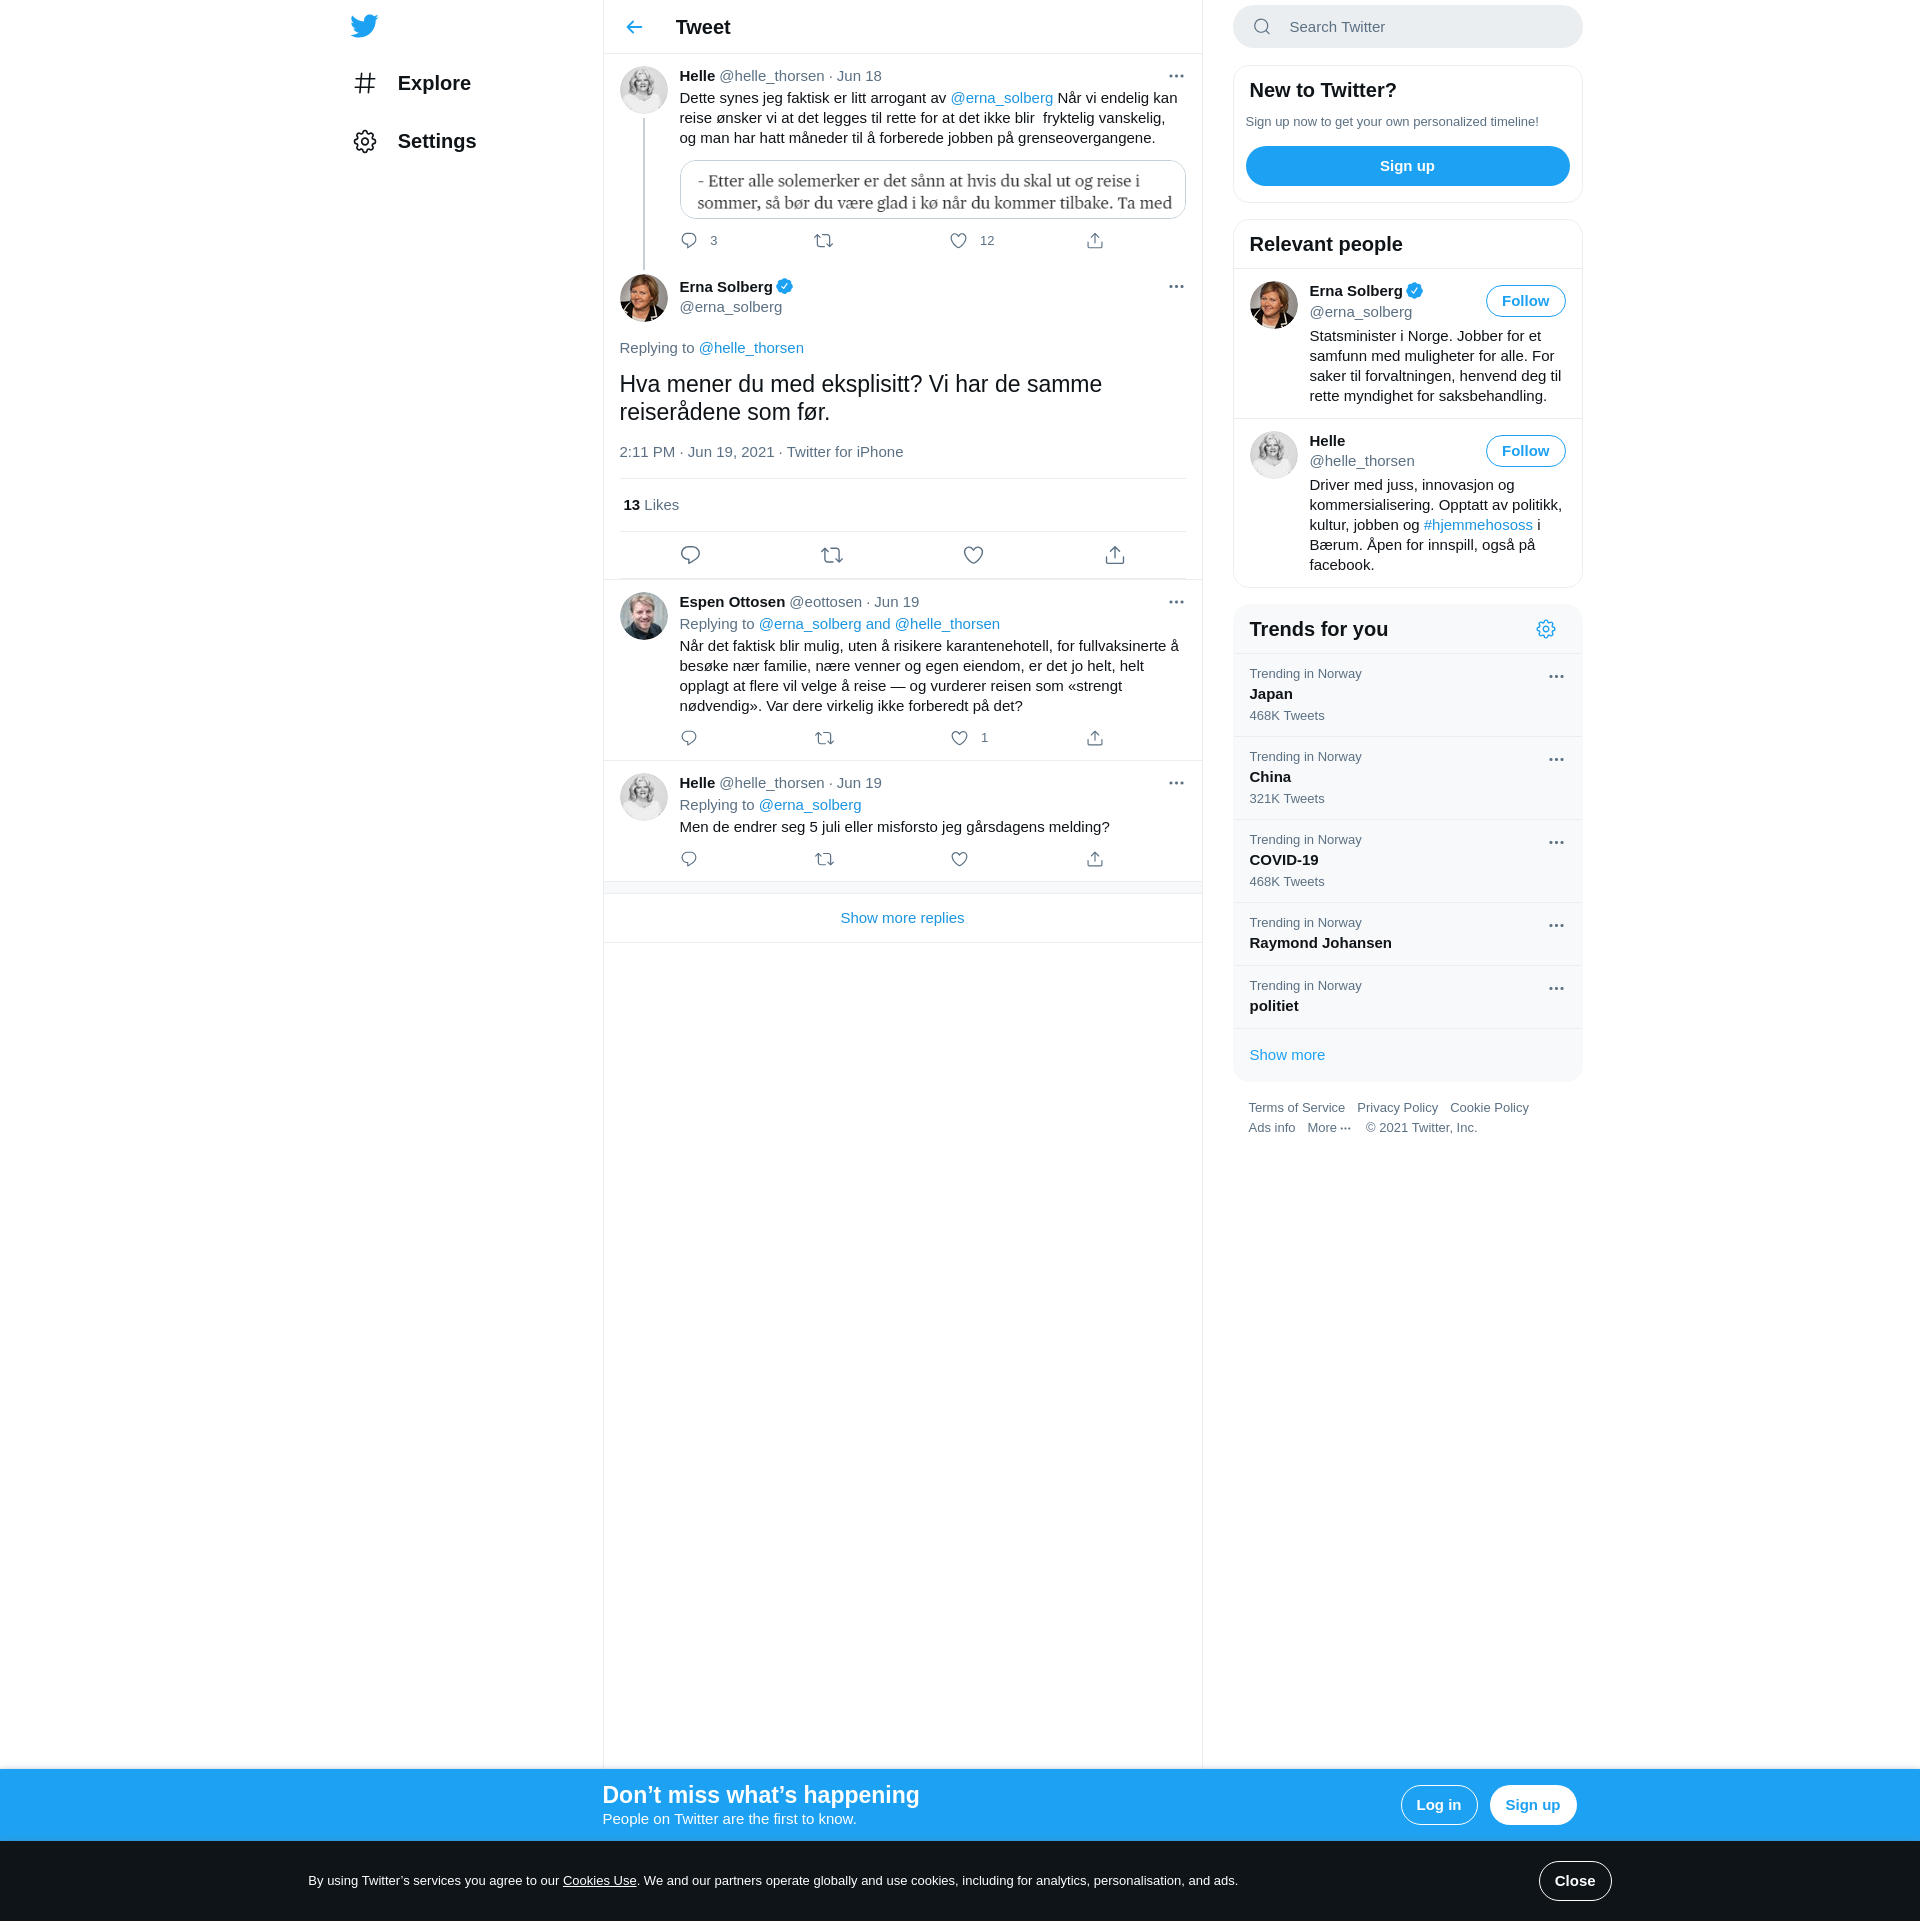The image size is (1920, 1921).
Task: Open Helle's avatar in Relevant people
Action: click(1273, 455)
